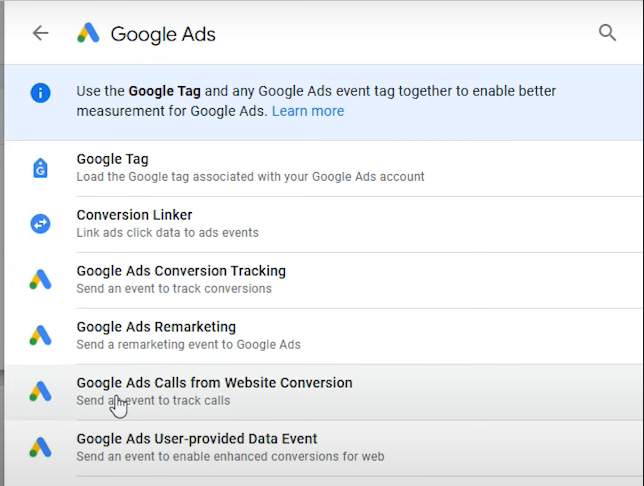The width and height of the screenshot is (644, 486).
Task: Open the search magnifier icon
Action: tap(607, 33)
